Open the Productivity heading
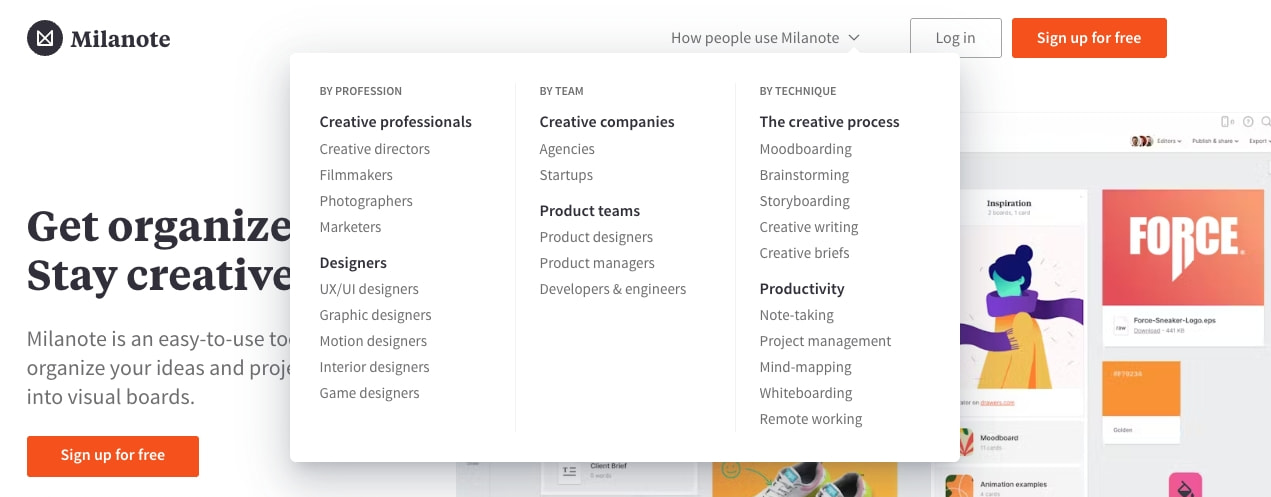The height and width of the screenshot is (497, 1271). pos(802,289)
